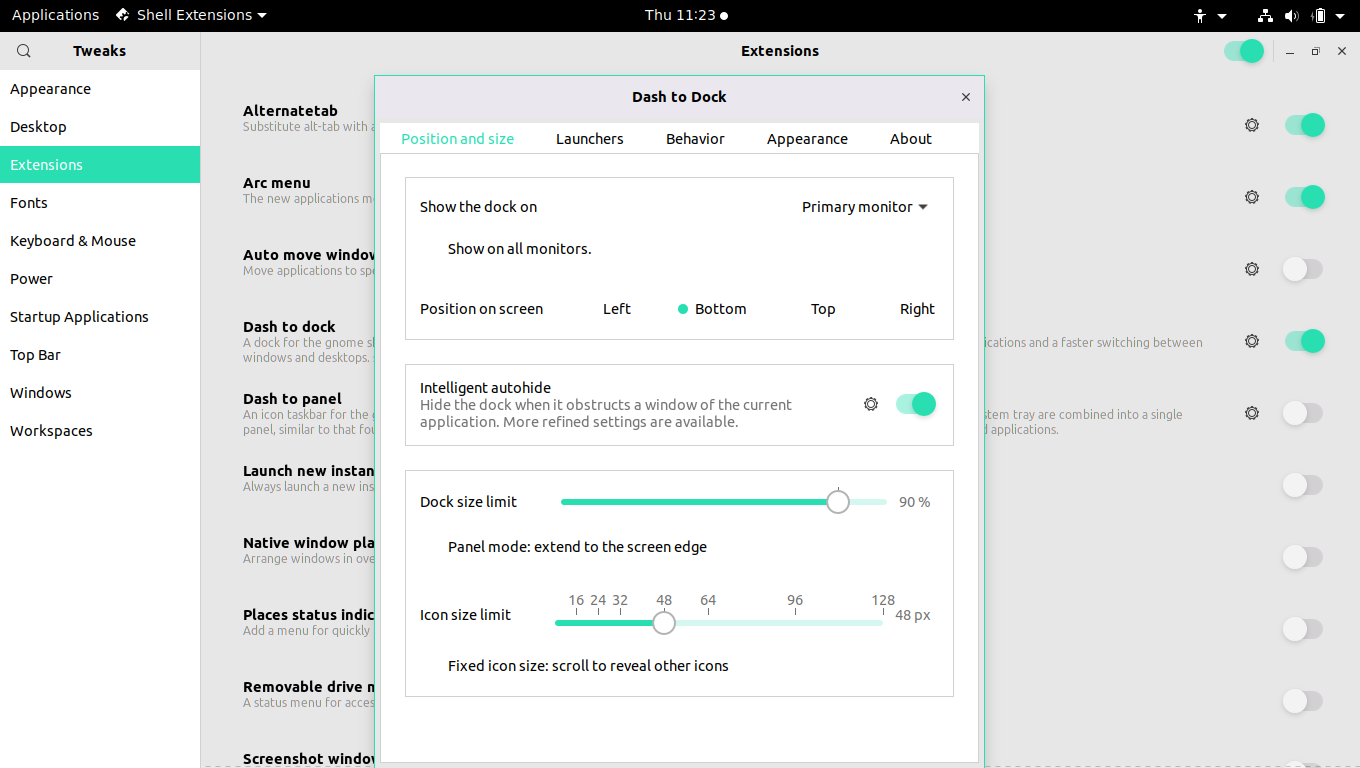Expand the Primary monitor dropdown
Viewport: 1360px width, 768px height.
(865, 207)
